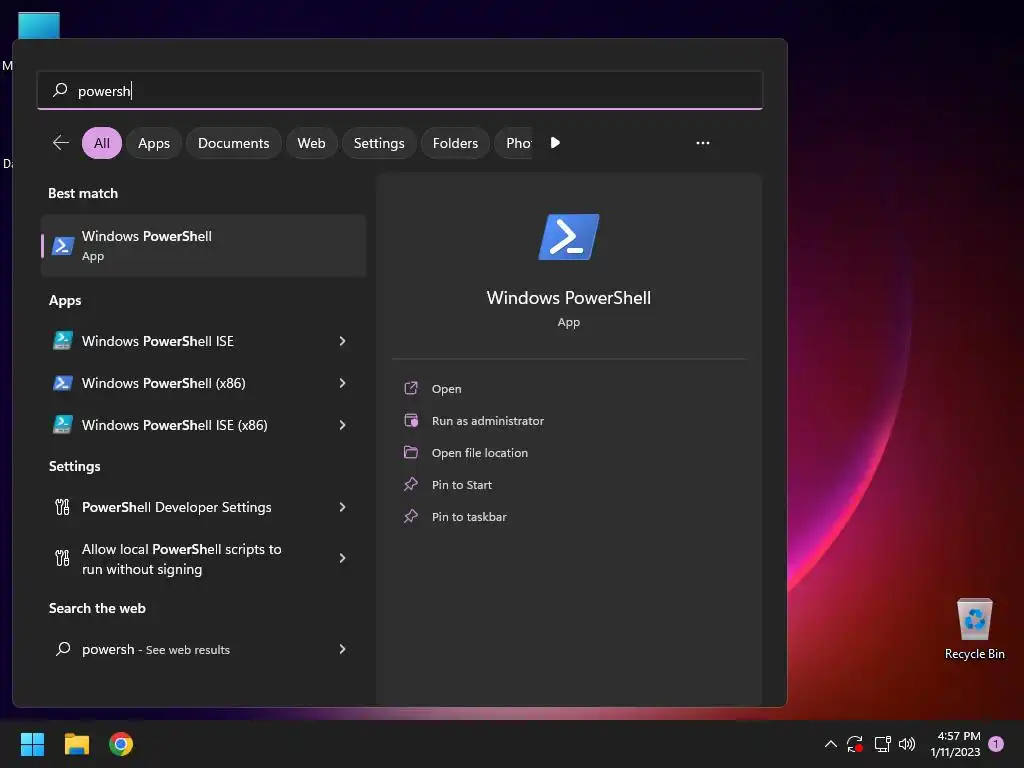Viewport: 1024px width, 768px height.
Task: Open File Explorer from the taskbar
Action: [x=76, y=744]
